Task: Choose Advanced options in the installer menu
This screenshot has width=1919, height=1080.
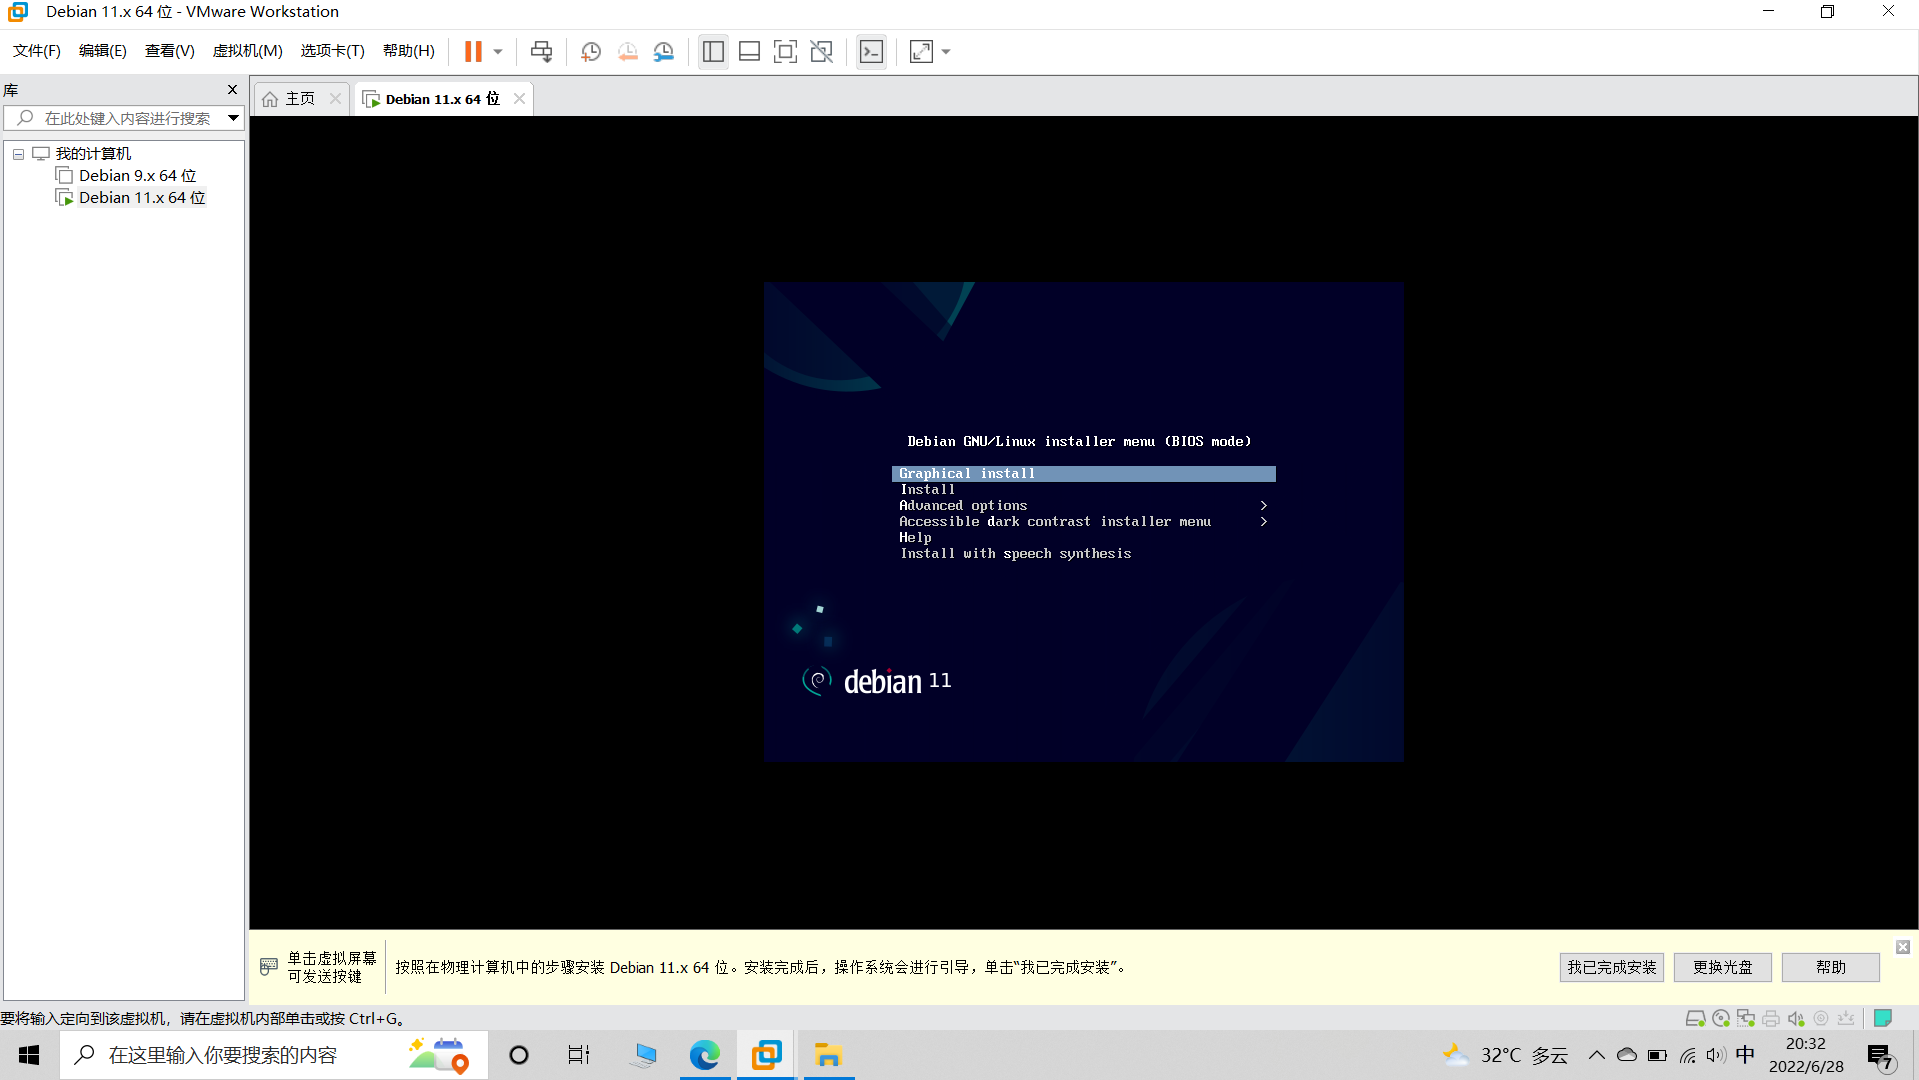Action: click(x=1083, y=505)
